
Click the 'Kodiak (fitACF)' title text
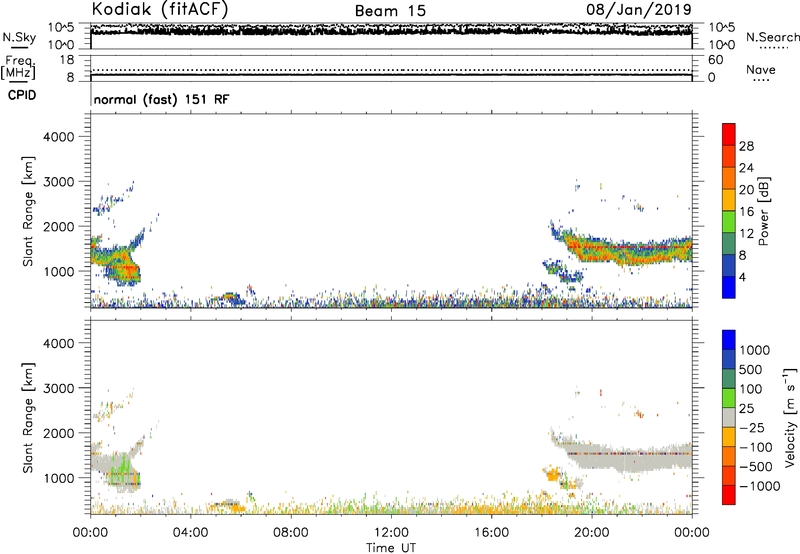point(160,9)
